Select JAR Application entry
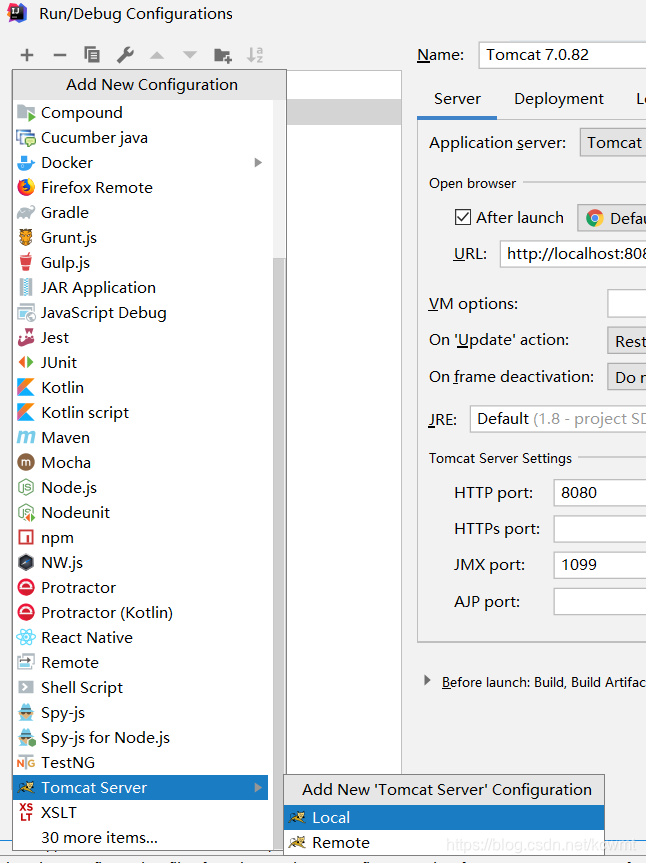This screenshot has width=646, height=863. (x=142, y=287)
